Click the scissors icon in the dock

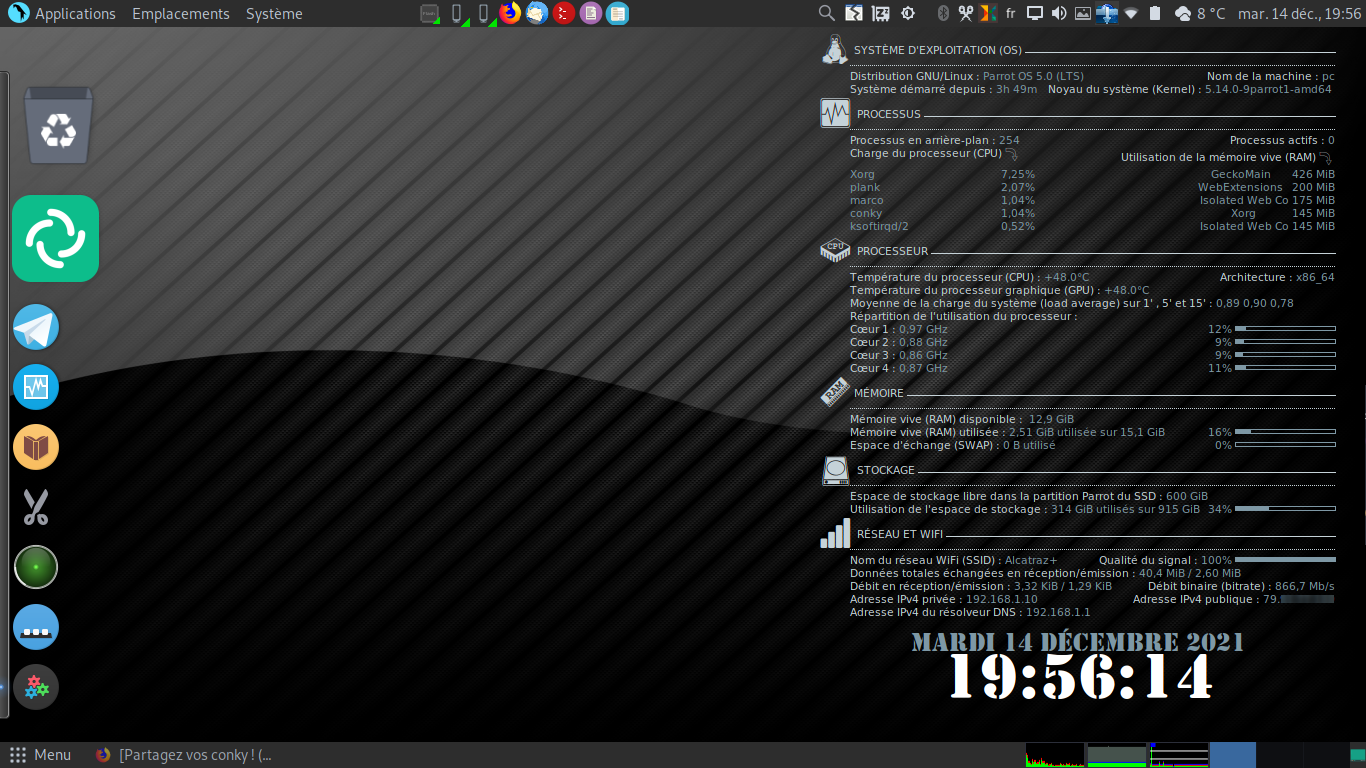coord(36,508)
